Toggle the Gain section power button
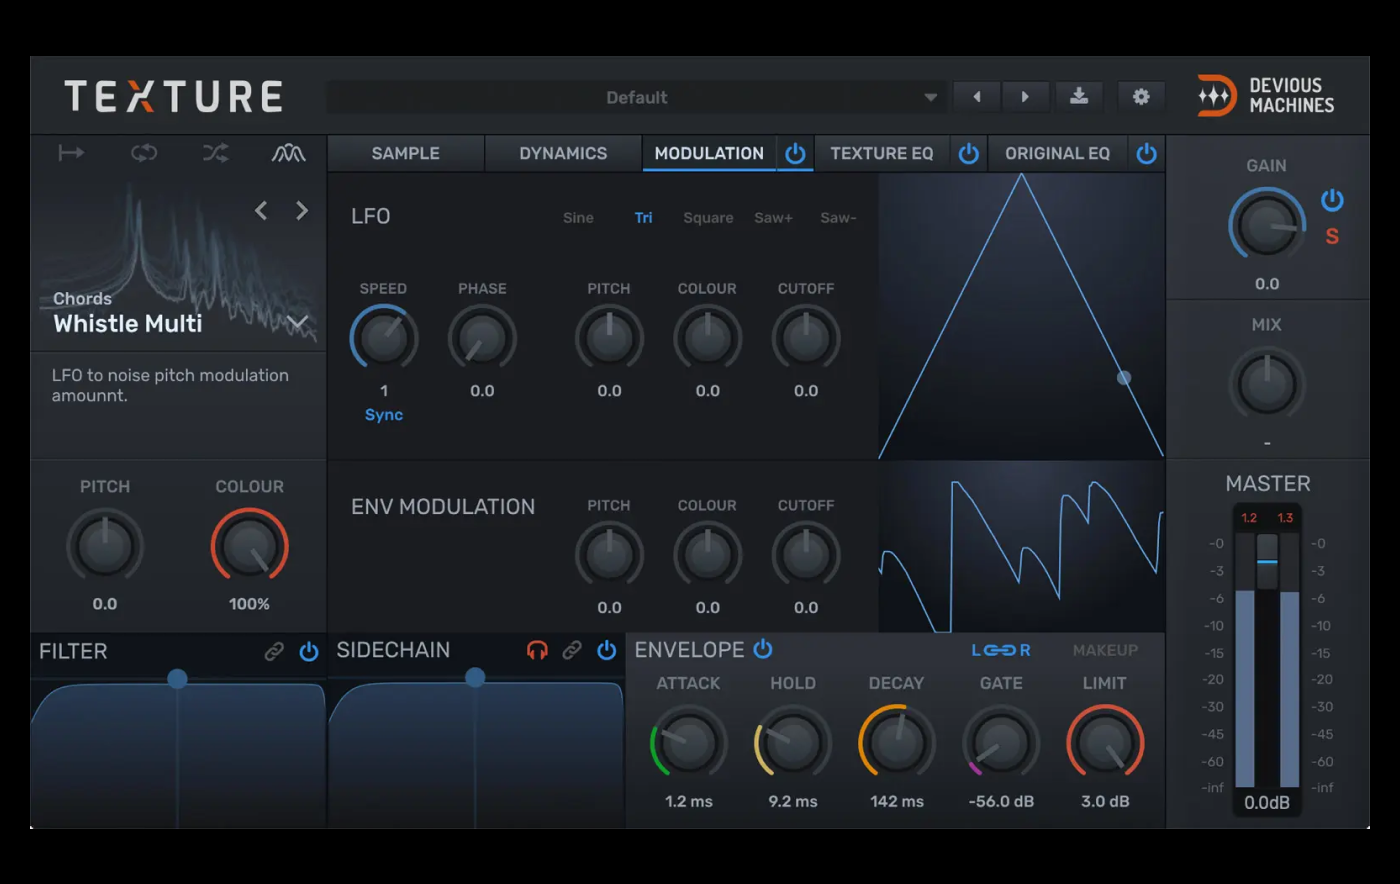The height and width of the screenshot is (884, 1400). (1332, 200)
